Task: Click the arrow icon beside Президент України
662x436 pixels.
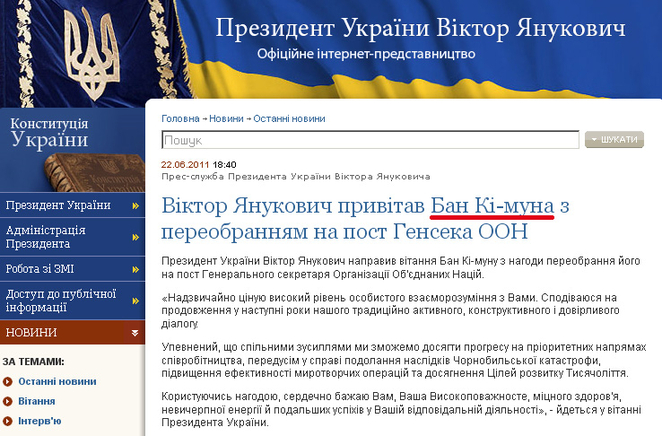Action: [x=134, y=205]
